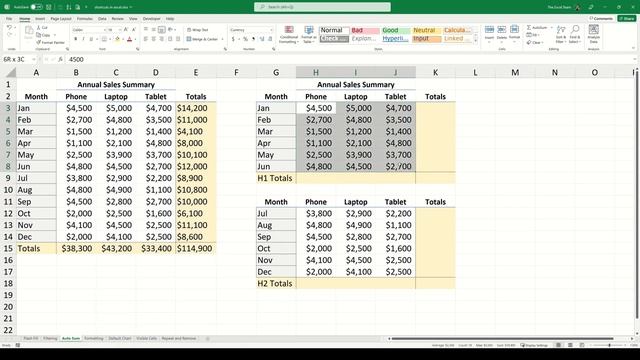Toggle Align Left
Image resolution: width=640 pixels, height=360 pixels.
click(146, 39)
